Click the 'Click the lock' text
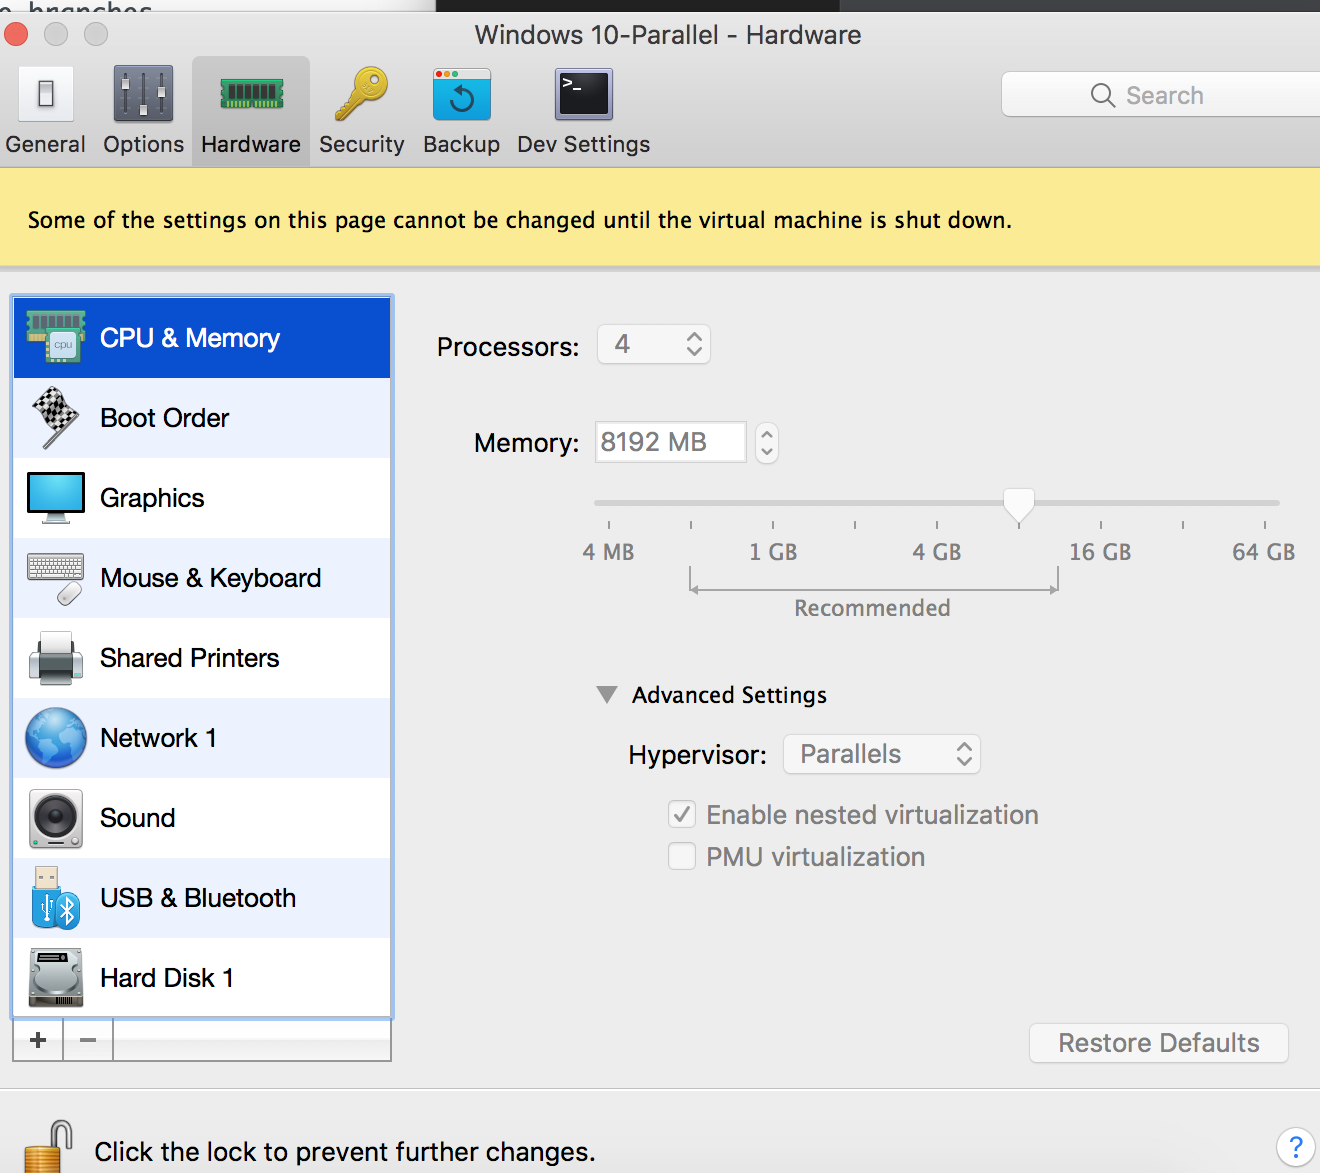 (345, 1152)
